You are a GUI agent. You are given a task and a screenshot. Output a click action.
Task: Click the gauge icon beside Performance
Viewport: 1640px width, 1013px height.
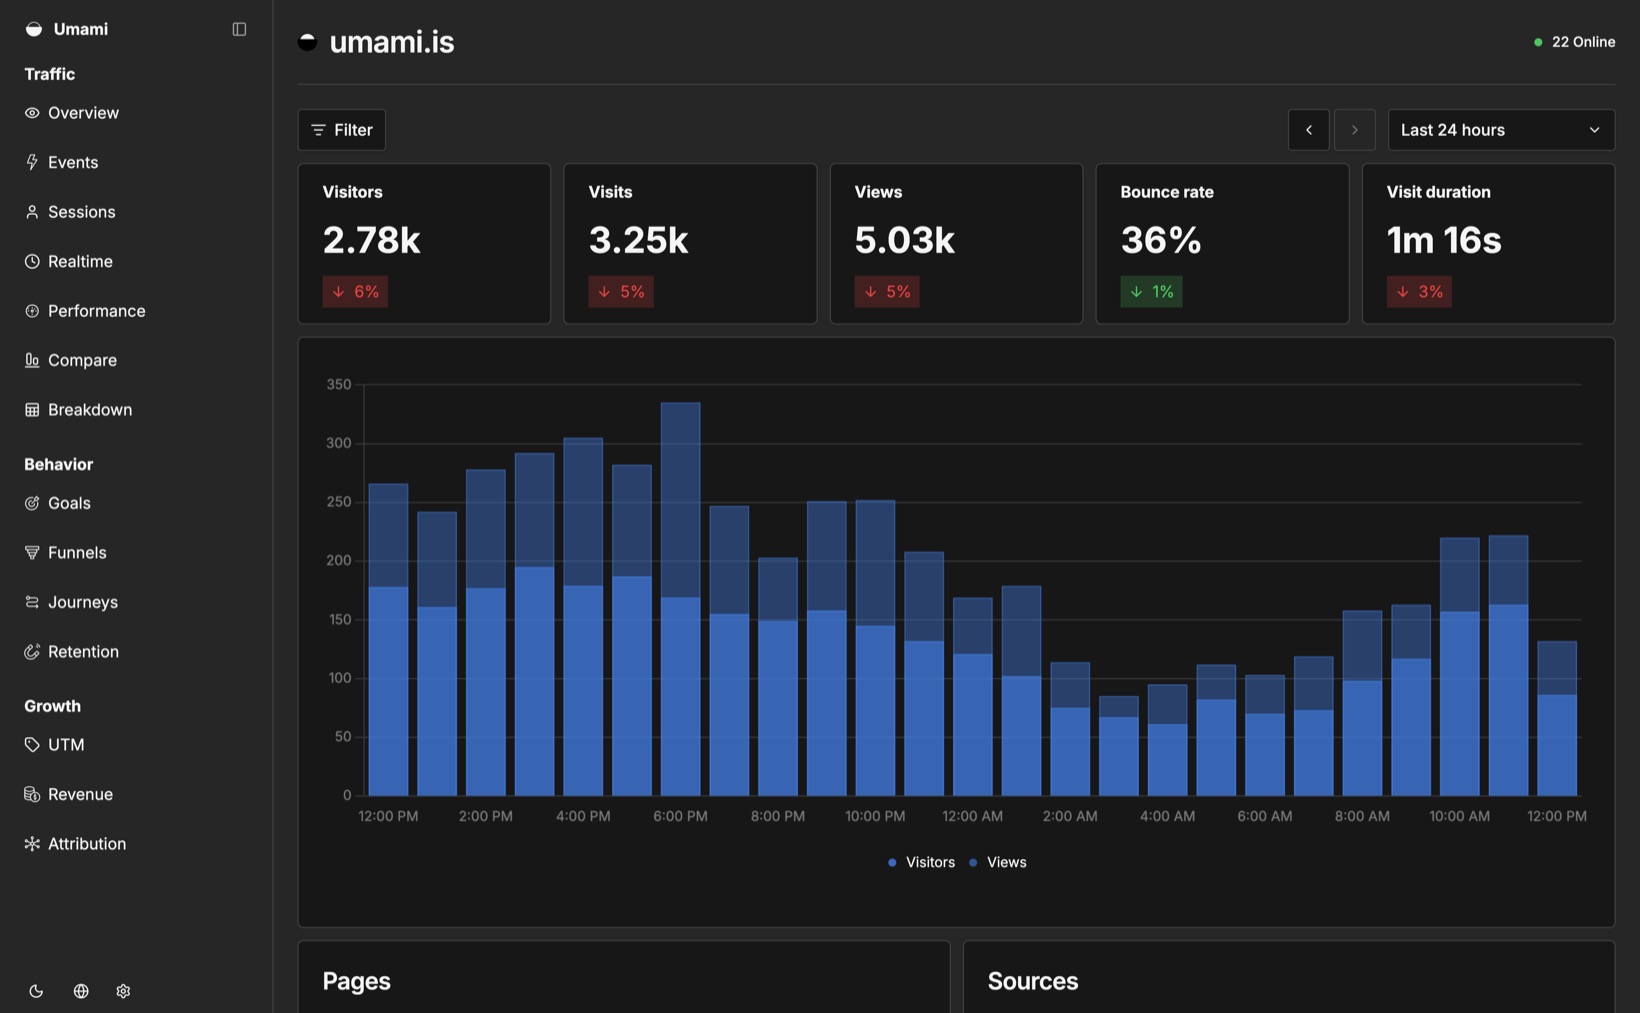32,311
